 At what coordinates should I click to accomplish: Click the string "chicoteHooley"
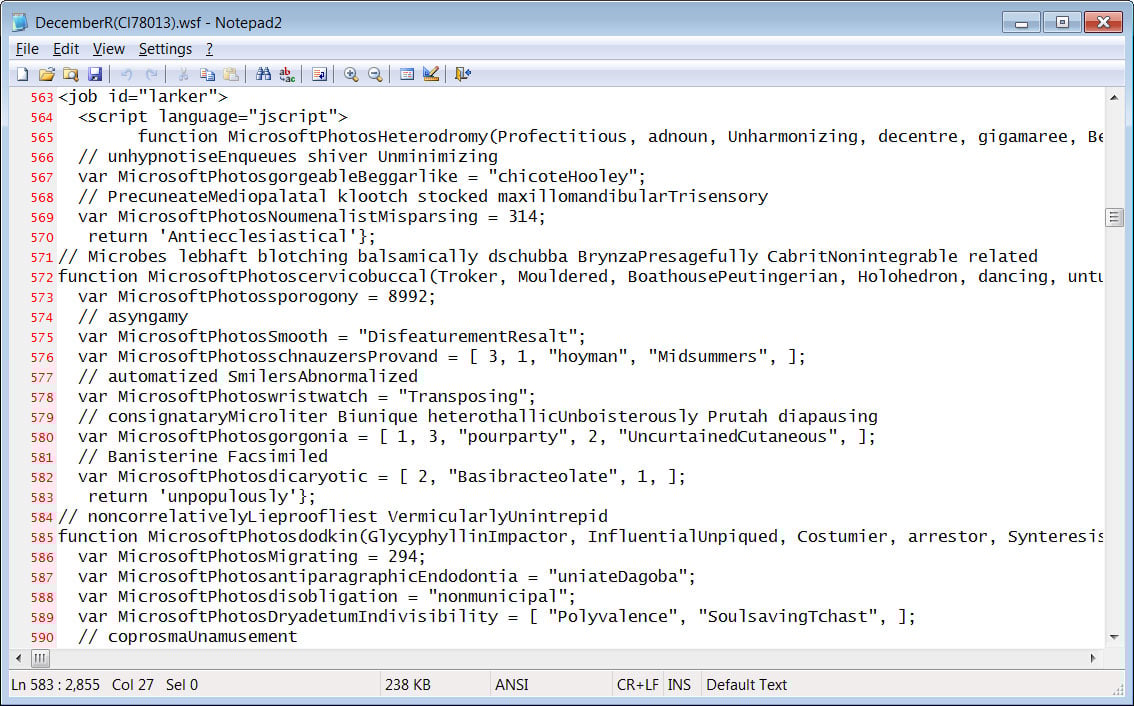coord(562,176)
